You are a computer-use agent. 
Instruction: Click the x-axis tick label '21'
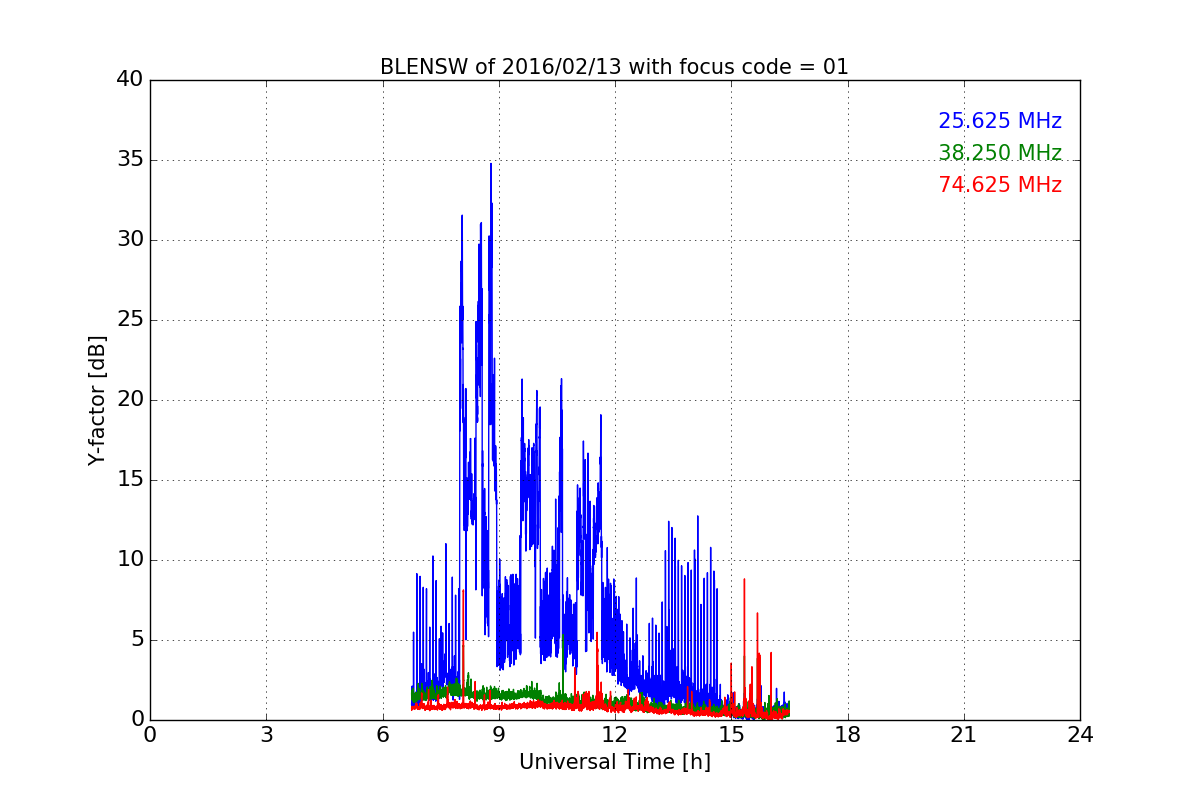click(964, 735)
